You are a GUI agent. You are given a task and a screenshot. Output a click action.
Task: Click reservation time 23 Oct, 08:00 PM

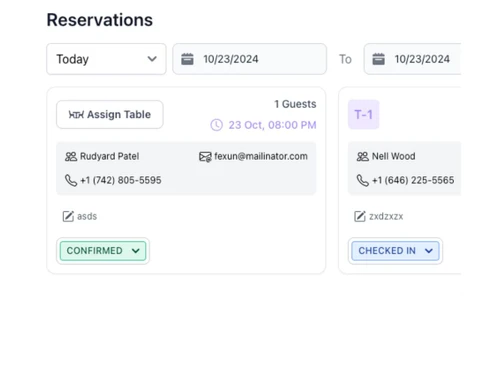pos(272,125)
